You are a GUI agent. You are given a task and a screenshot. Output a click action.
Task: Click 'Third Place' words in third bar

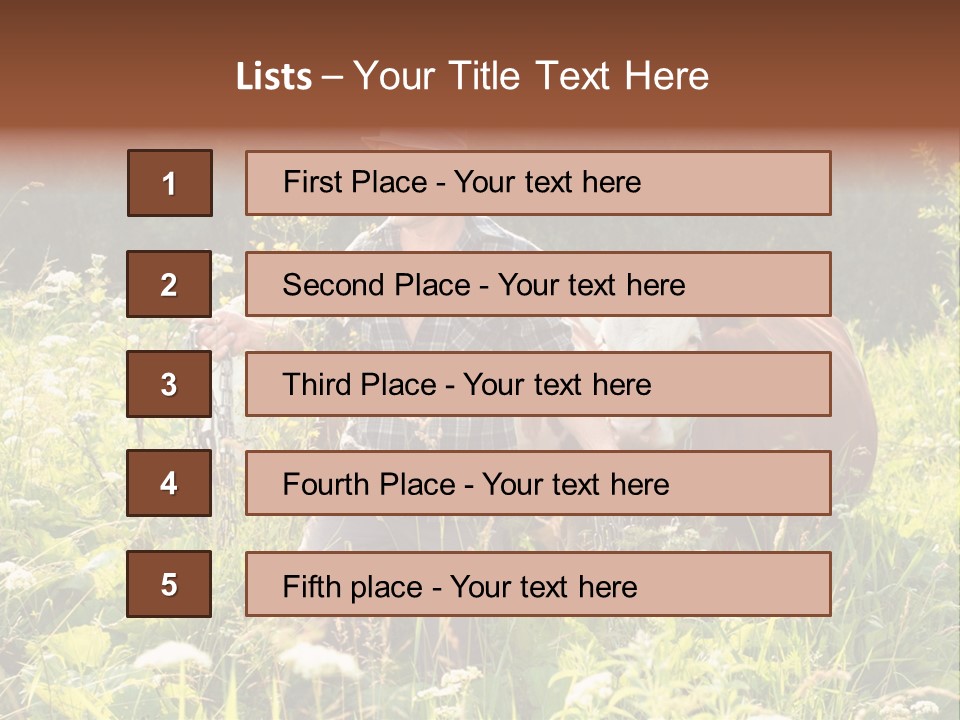click(358, 385)
